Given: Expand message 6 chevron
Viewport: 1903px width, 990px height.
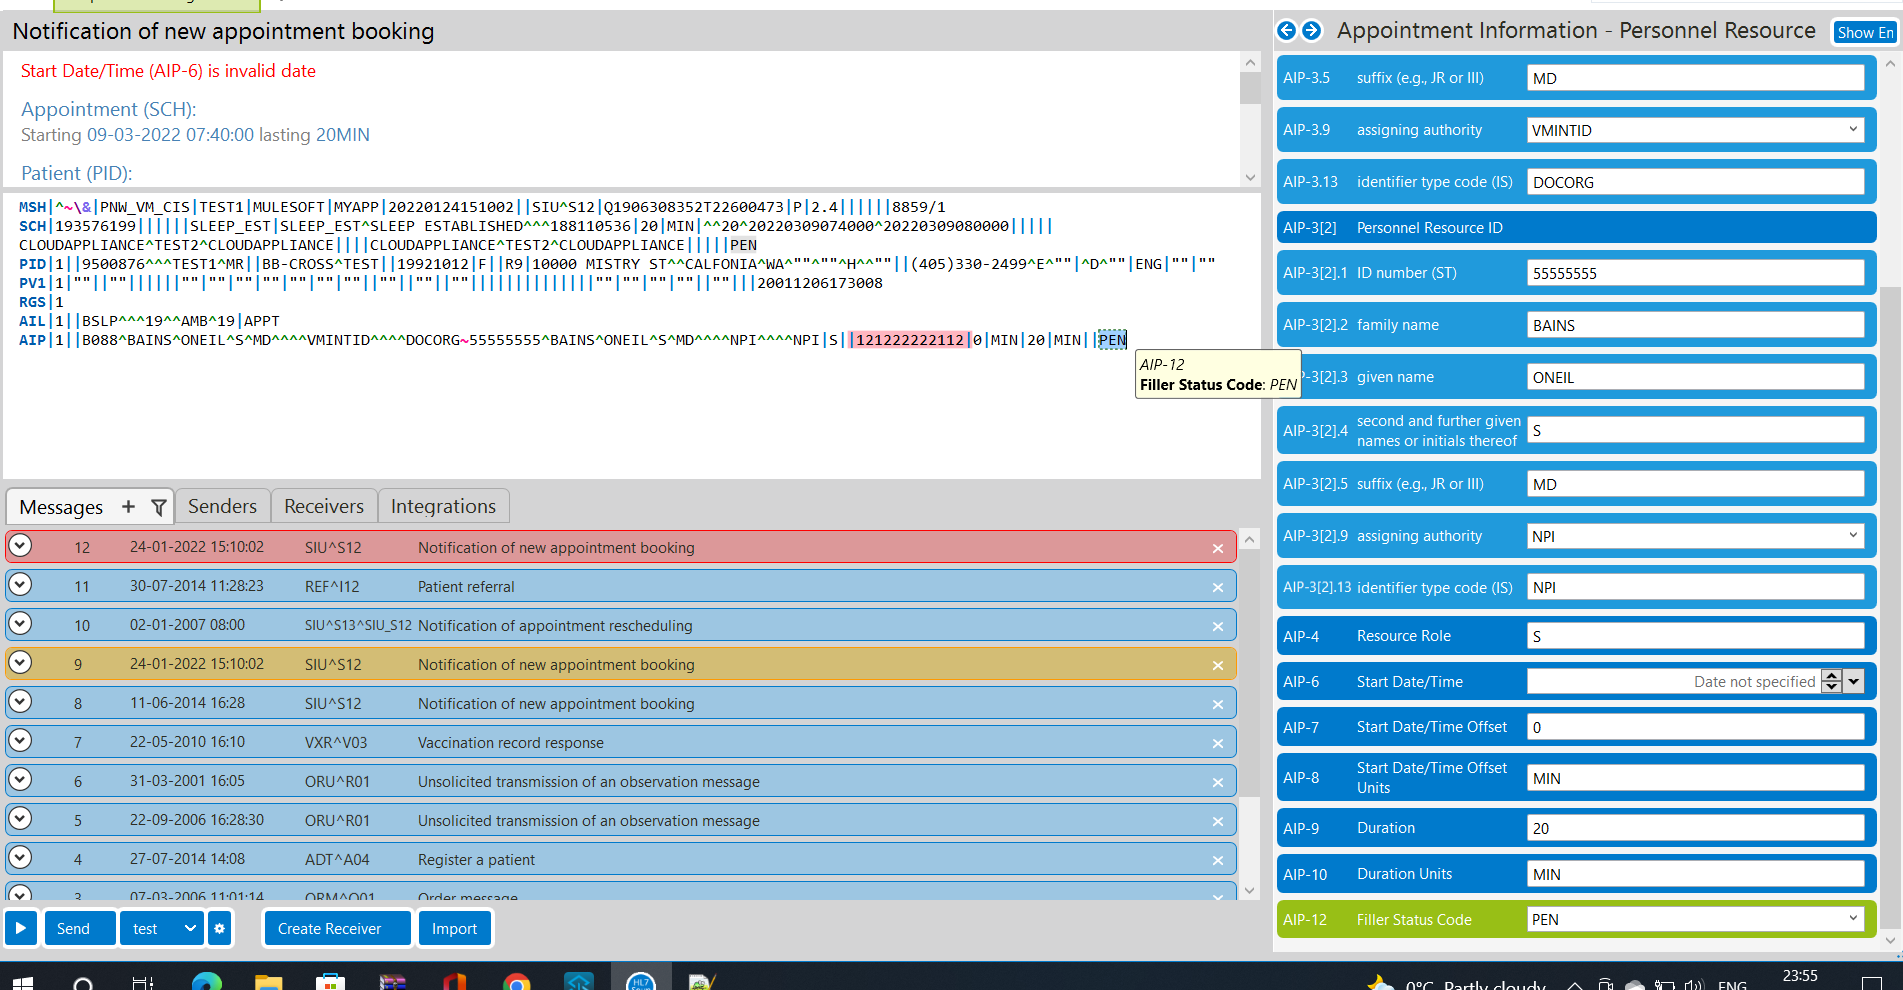Looking at the screenshot, I should tap(20, 780).
